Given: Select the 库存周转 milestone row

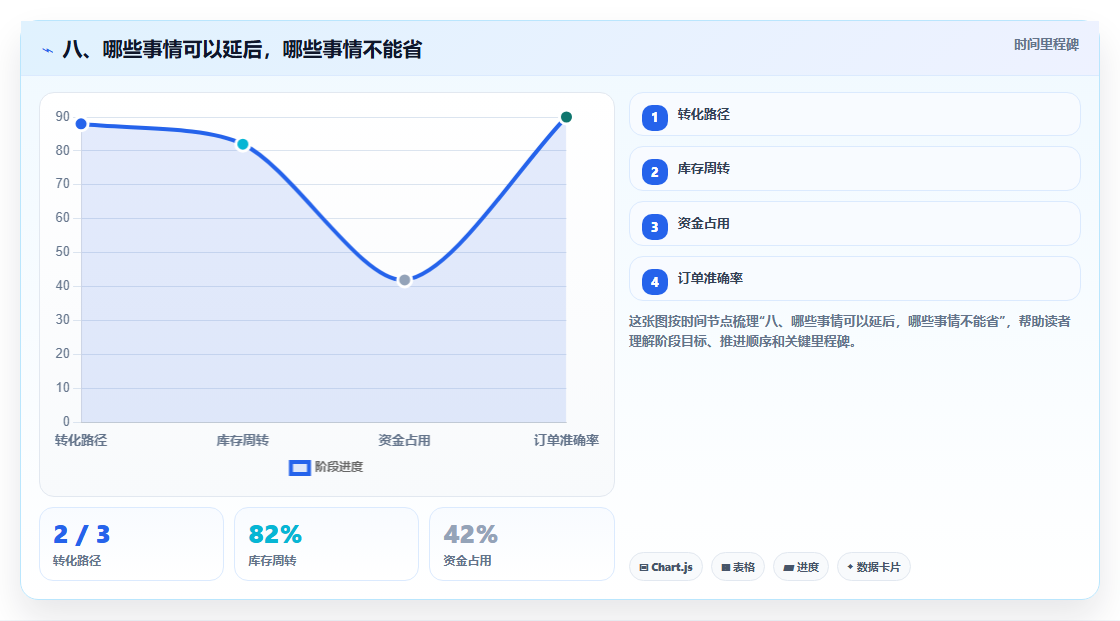Looking at the screenshot, I should (x=854, y=169).
